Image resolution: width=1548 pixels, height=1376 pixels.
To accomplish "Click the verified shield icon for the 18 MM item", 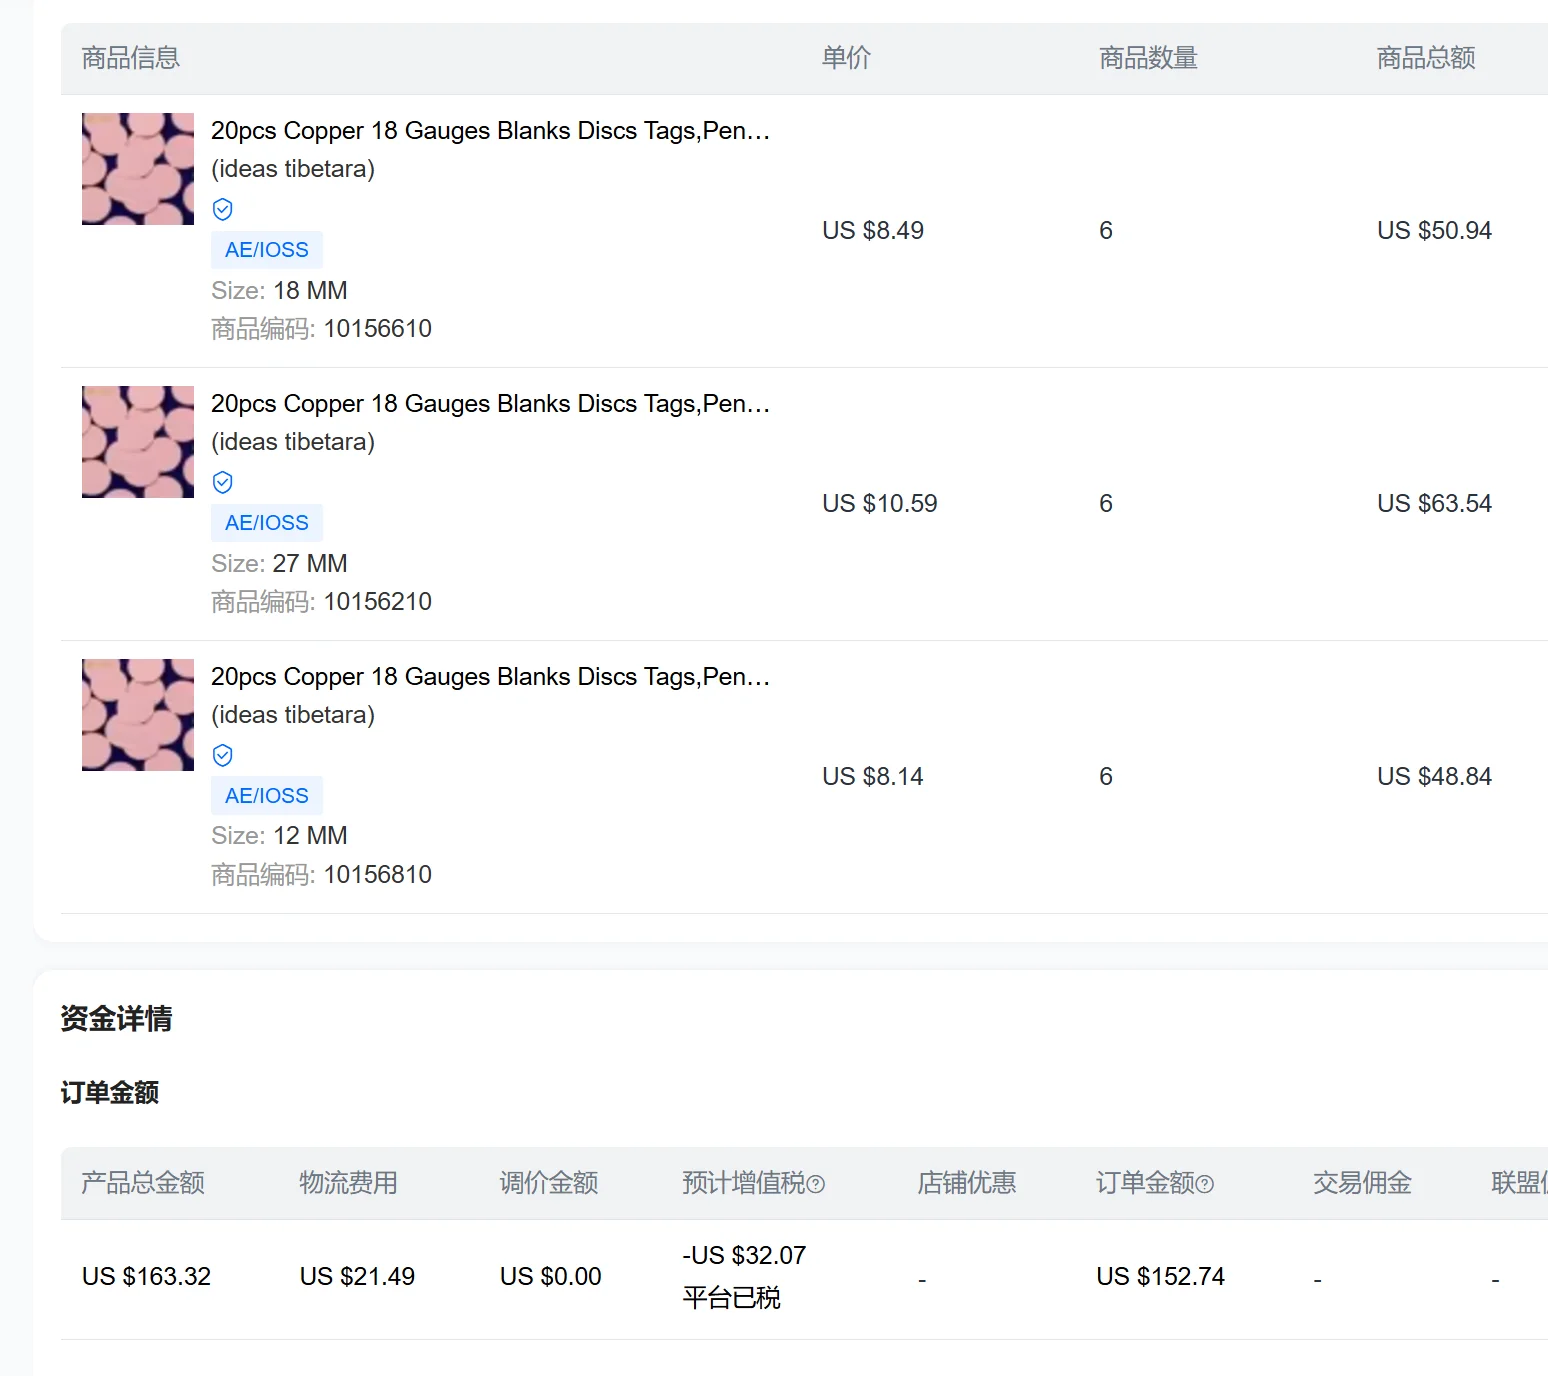I will 223,209.
